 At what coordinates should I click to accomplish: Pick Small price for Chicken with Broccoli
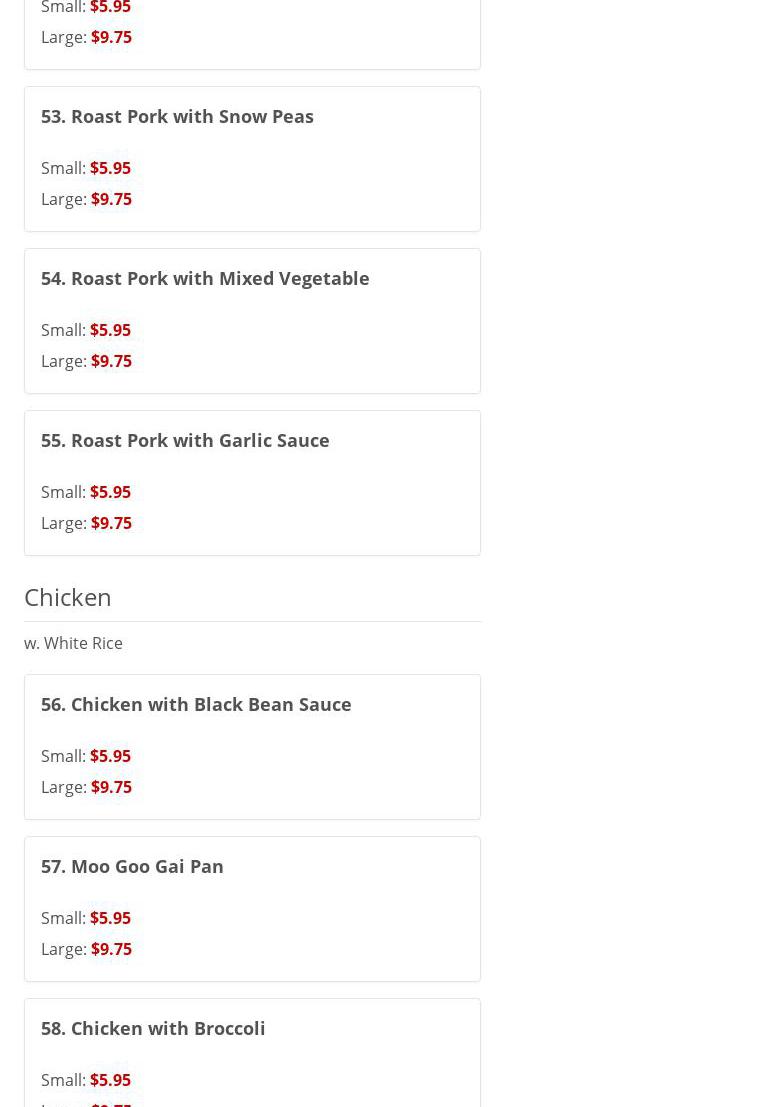(110, 1080)
